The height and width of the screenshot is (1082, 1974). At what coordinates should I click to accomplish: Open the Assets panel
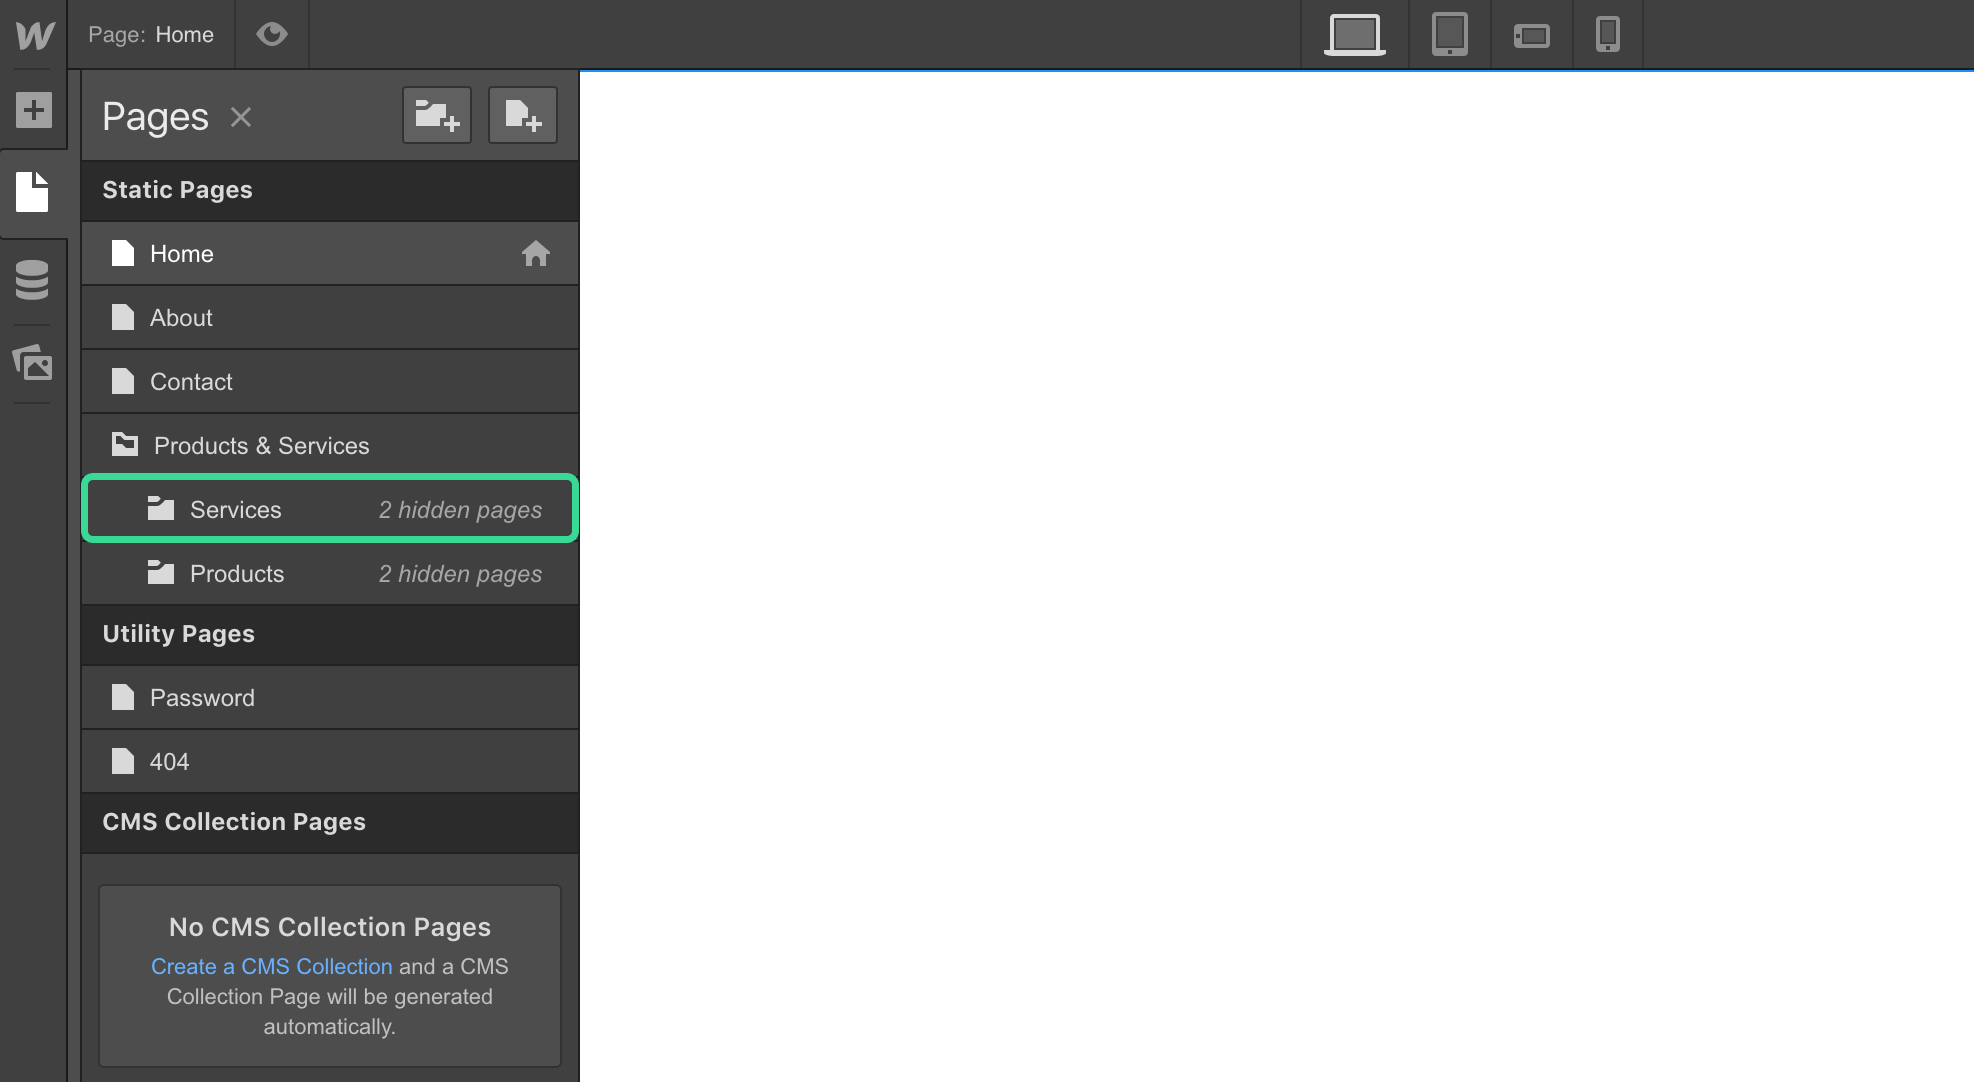pos(33,364)
